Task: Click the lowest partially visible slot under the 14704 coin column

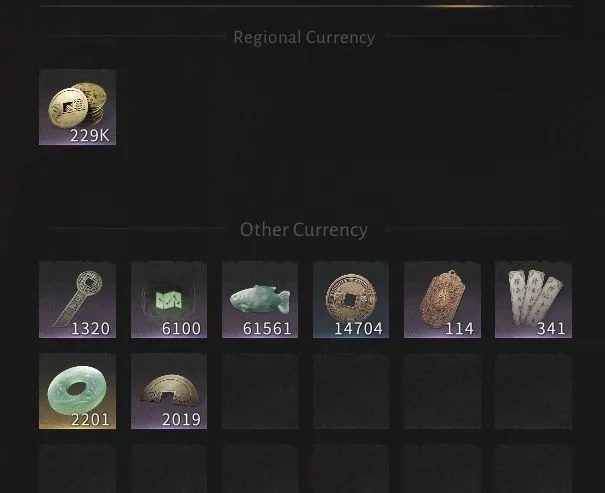Action: [351, 469]
